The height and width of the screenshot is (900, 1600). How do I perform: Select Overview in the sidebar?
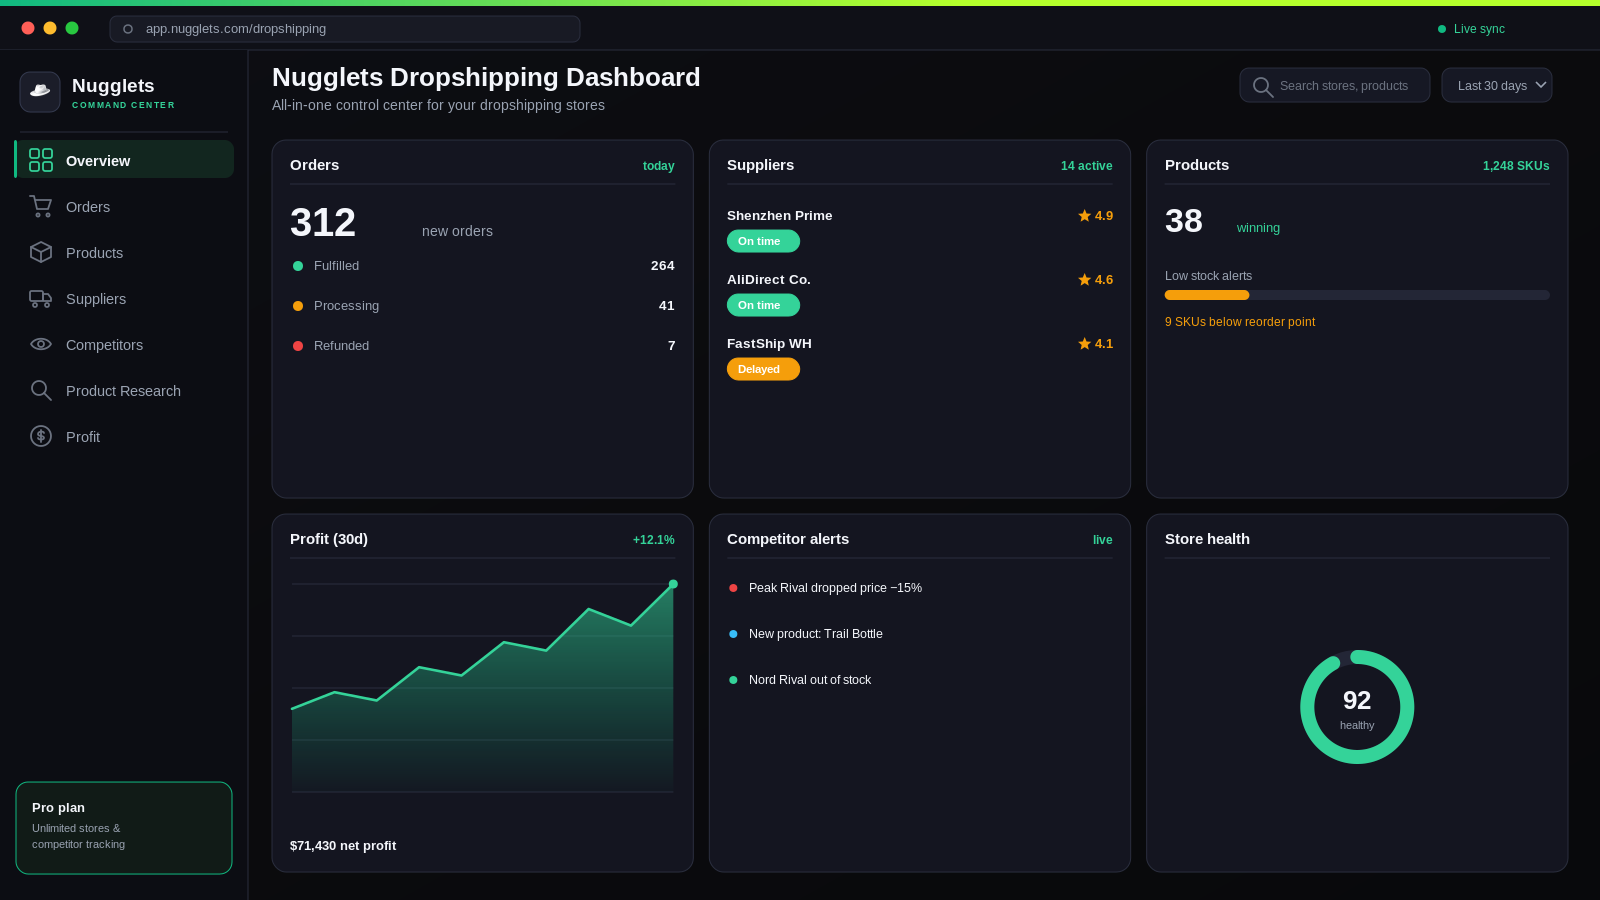[124, 159]
